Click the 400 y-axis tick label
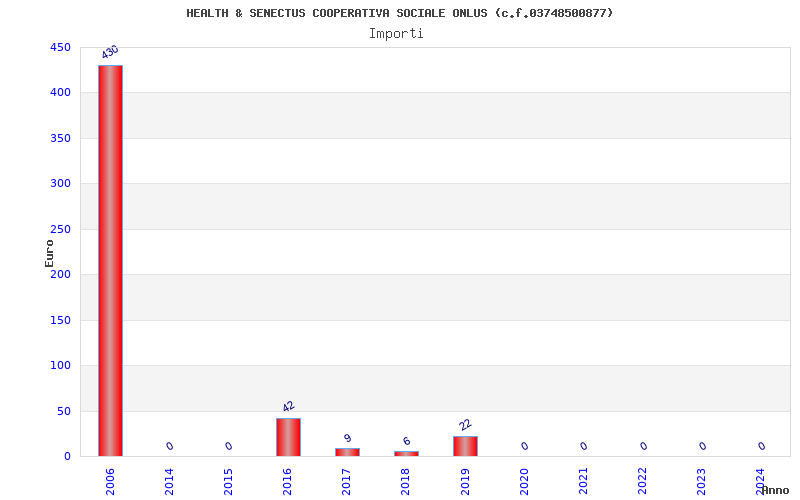The image size is (800, 500). [x=60, y=93]
